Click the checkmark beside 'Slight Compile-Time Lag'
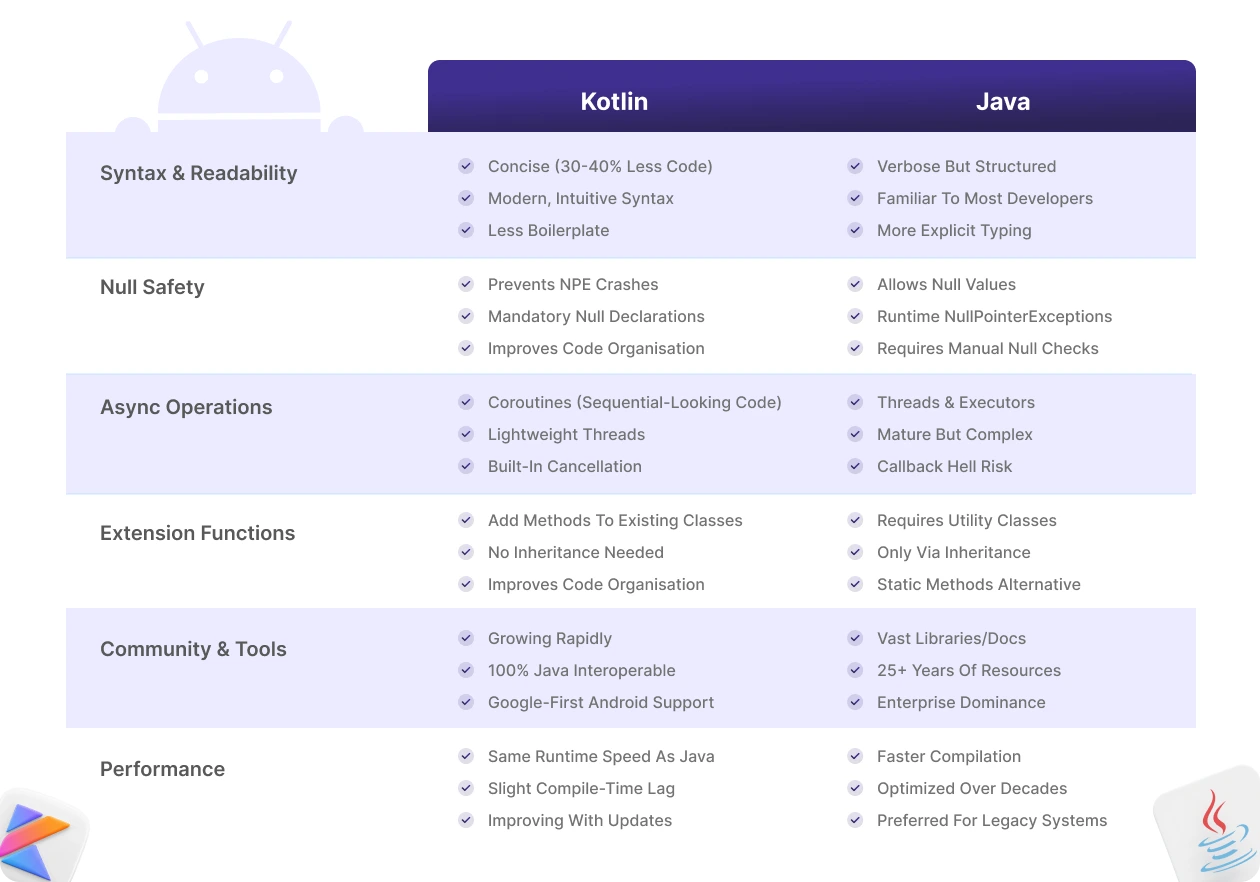The image size is (1260, 882). point(466,788)
